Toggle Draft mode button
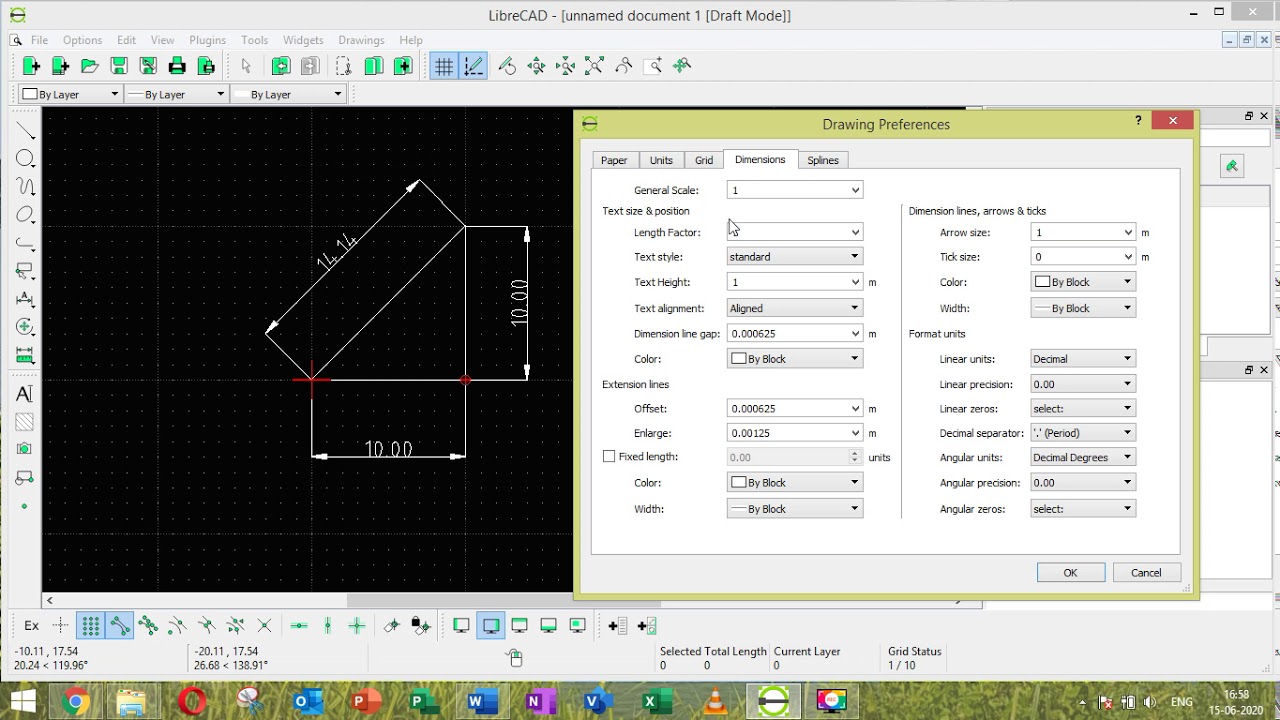 coord(473,66)
